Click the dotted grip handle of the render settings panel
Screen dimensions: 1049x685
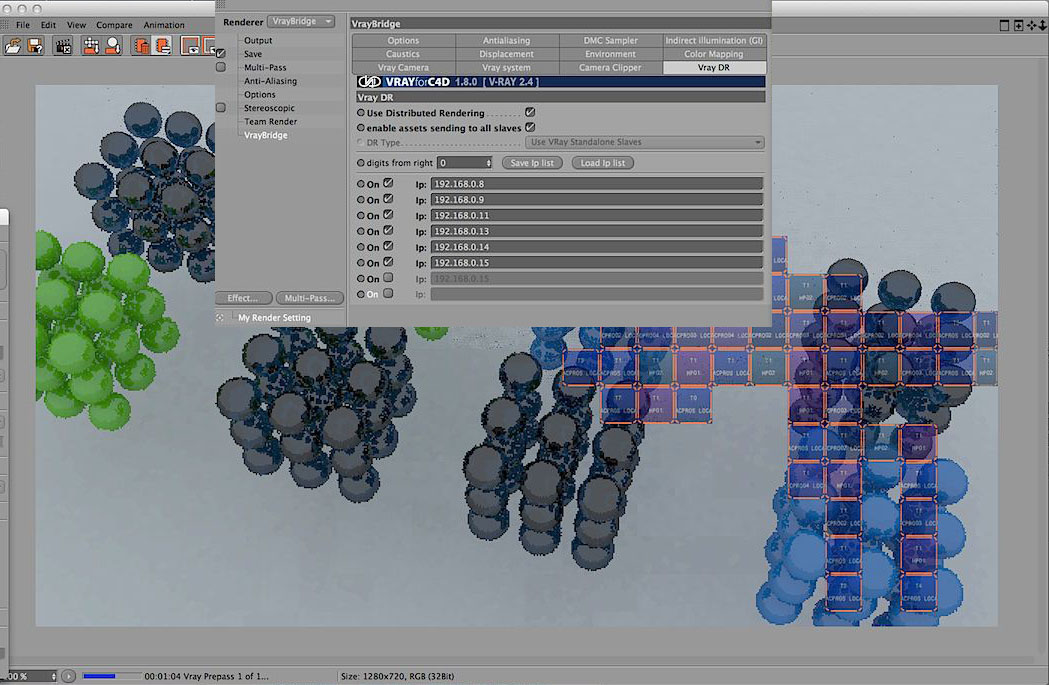[220, 5]
